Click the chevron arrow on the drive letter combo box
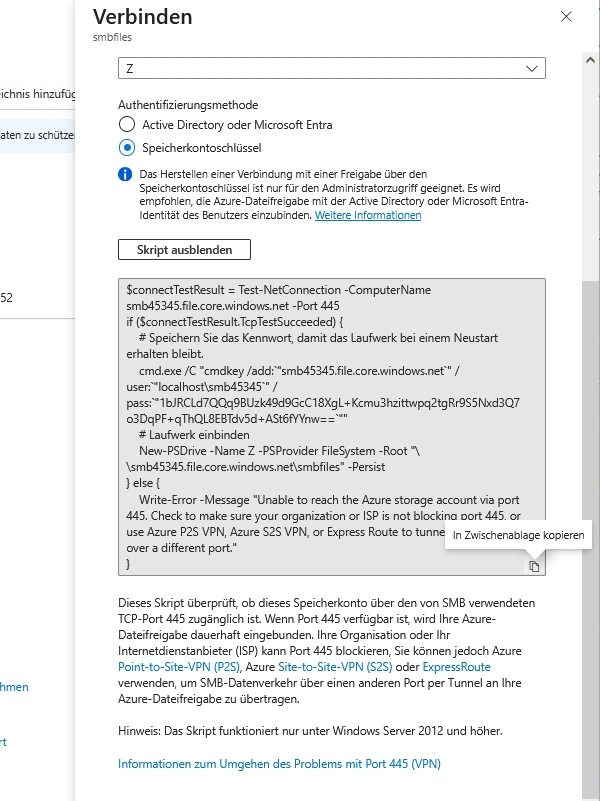 pos(532,68)
